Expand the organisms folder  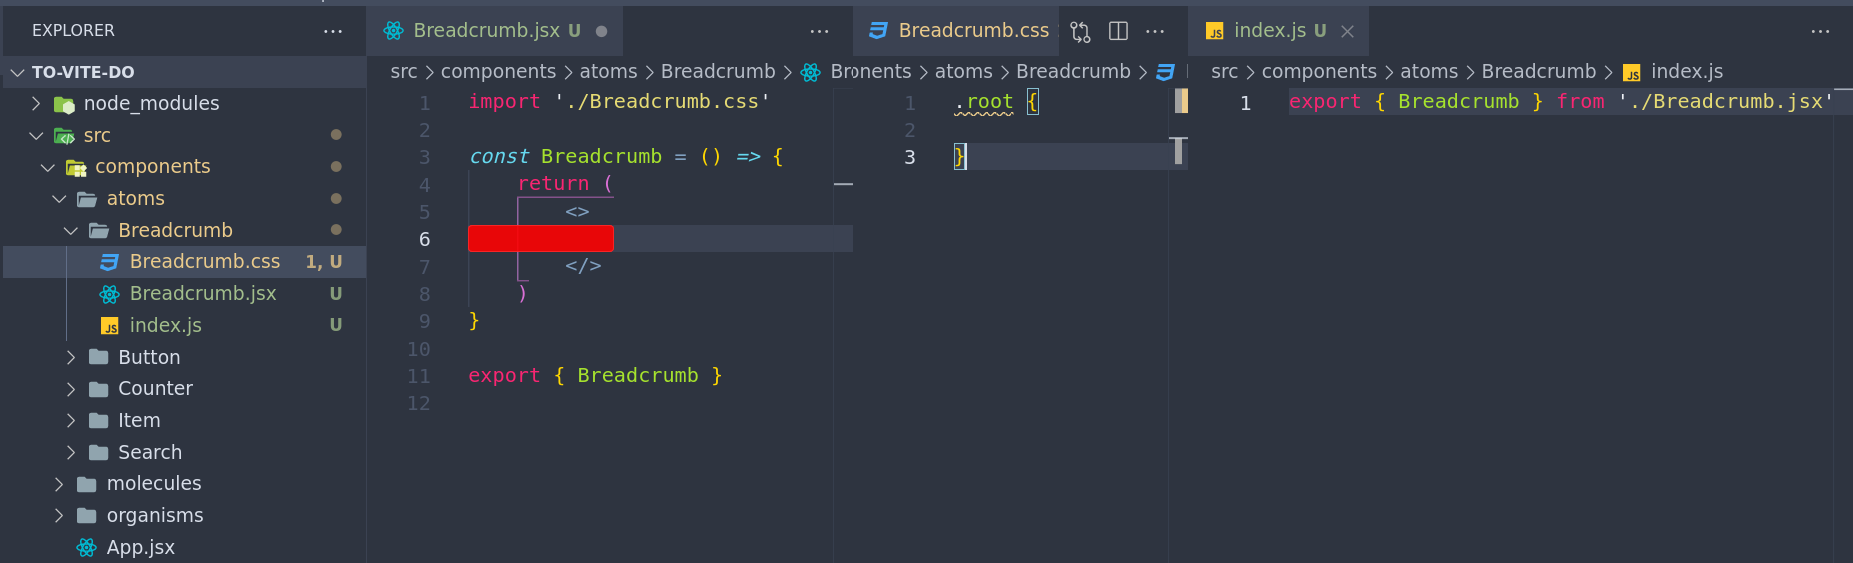coord(59,516)
